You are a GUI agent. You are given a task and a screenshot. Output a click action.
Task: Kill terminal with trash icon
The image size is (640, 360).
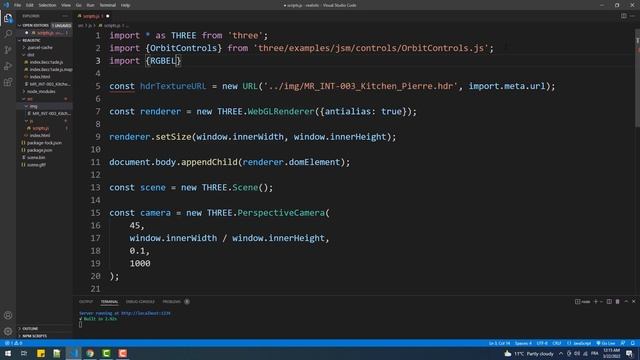[x=618, y=302]
